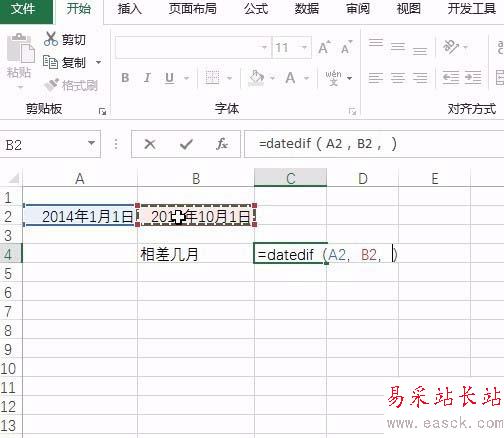Click the Center alignment icon
Screen dimensions: 504x438
point(398,78)
